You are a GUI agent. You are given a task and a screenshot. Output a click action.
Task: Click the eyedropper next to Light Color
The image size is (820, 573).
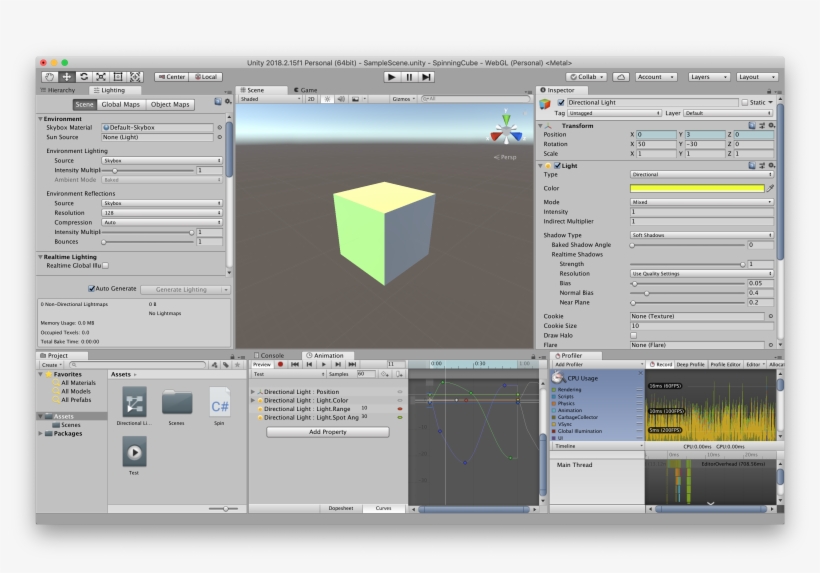[x=771, y=188]
